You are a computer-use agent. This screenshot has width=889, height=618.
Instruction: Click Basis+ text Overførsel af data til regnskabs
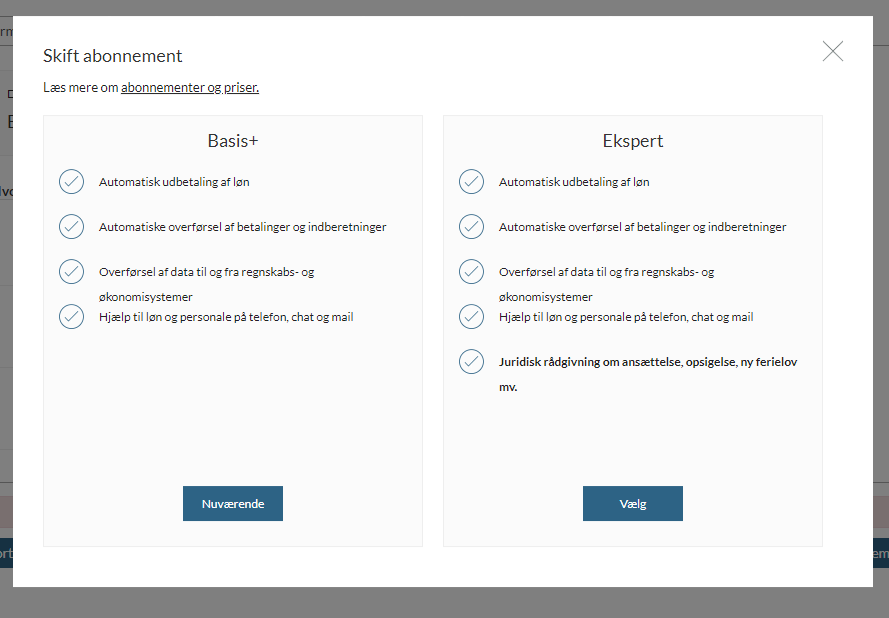(207, 272)
